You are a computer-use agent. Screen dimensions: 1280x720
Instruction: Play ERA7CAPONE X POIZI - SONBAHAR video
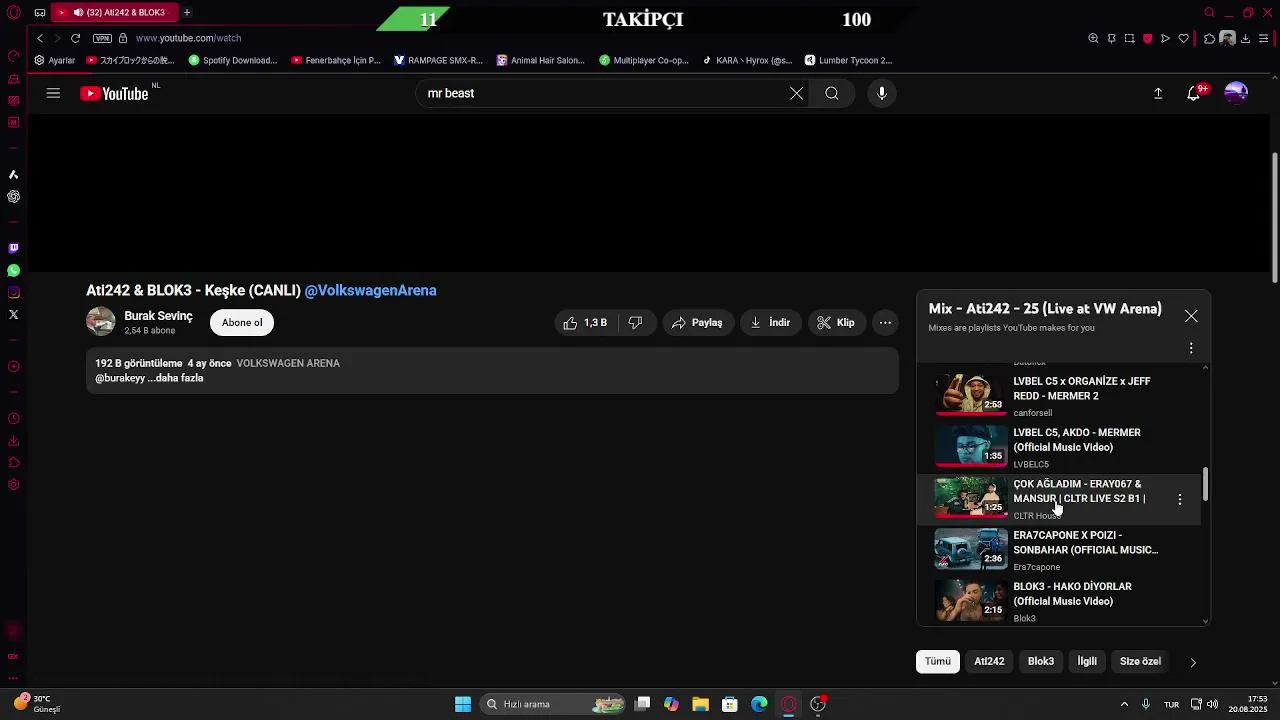(1060, 549)
